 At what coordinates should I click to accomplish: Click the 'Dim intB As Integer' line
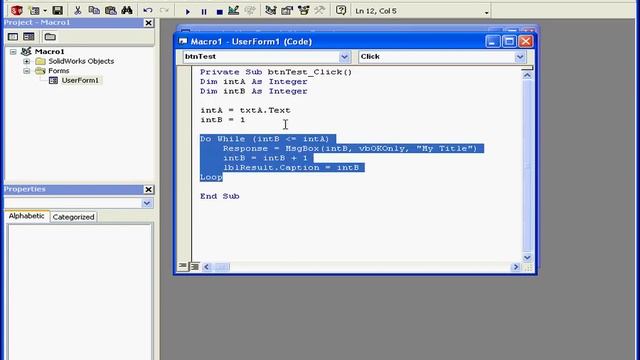click(x=253, y=91)
